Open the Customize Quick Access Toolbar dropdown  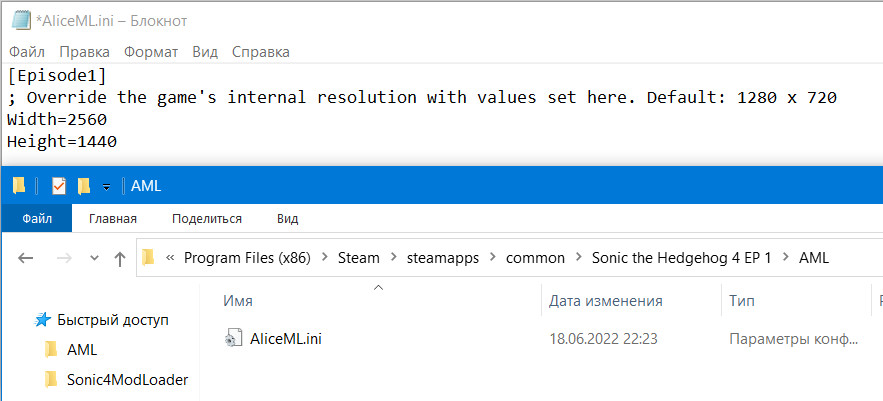(106, 187)
